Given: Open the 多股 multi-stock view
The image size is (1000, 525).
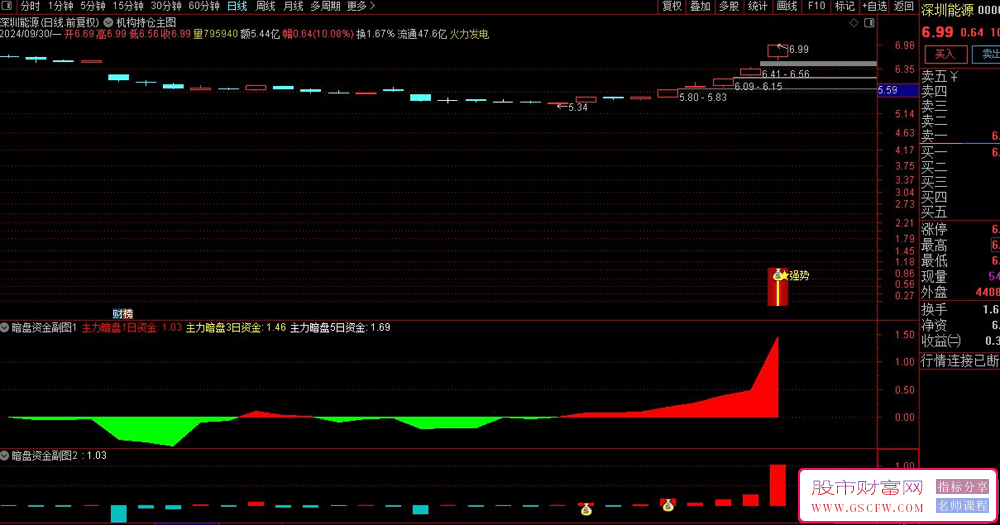Looking at the screenshot, I should [x=729, y=6].
